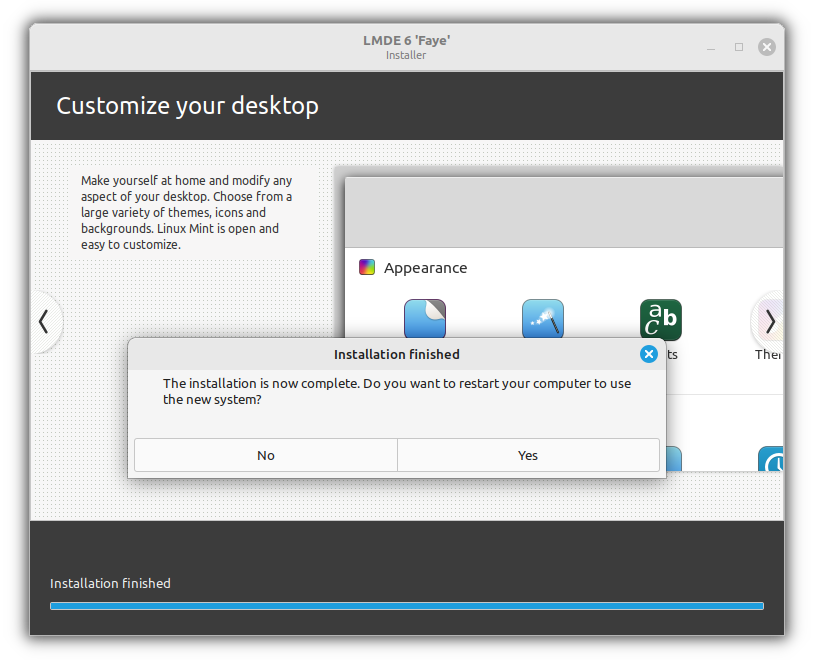Click the installation progress bar

tap(406, 605)
